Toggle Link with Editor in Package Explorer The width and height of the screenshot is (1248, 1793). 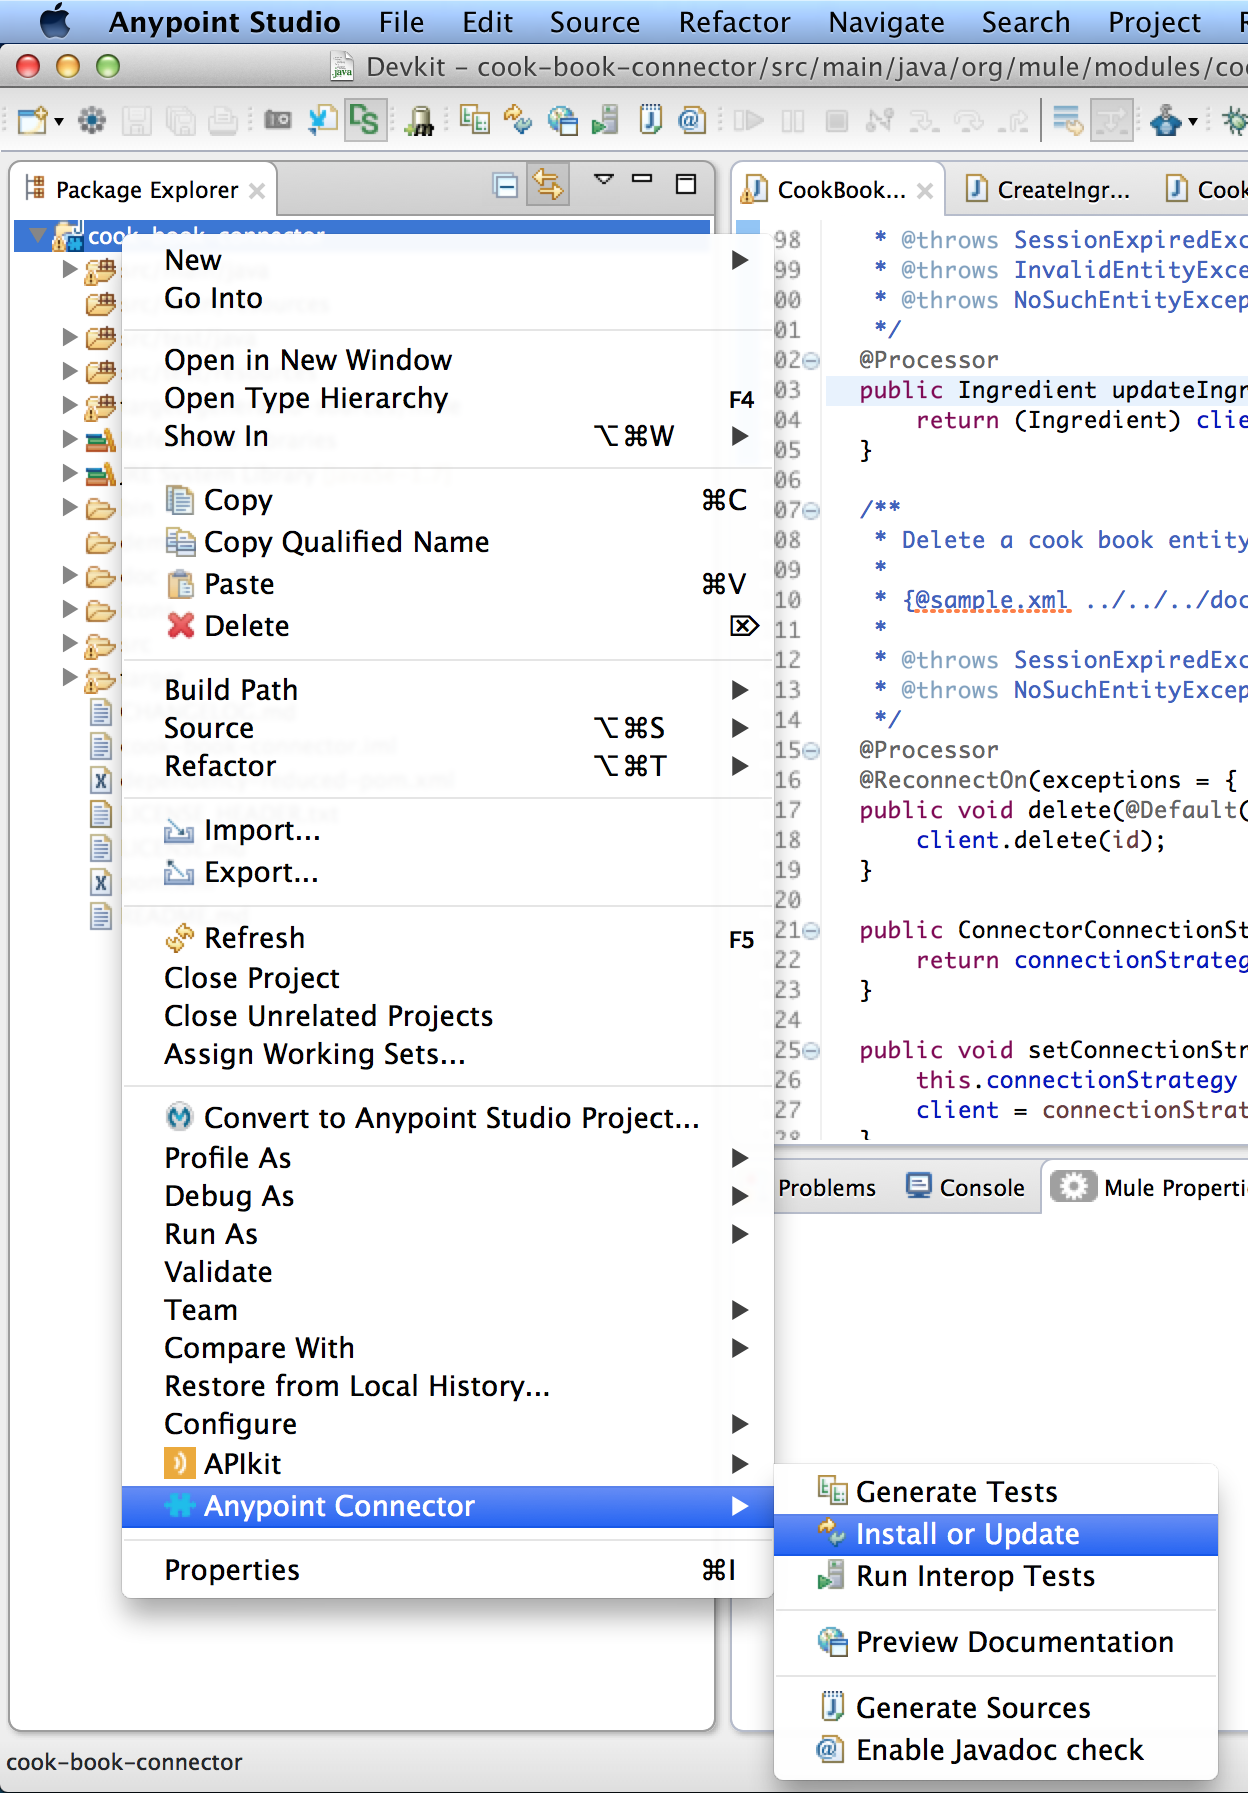tap(548, 185)
